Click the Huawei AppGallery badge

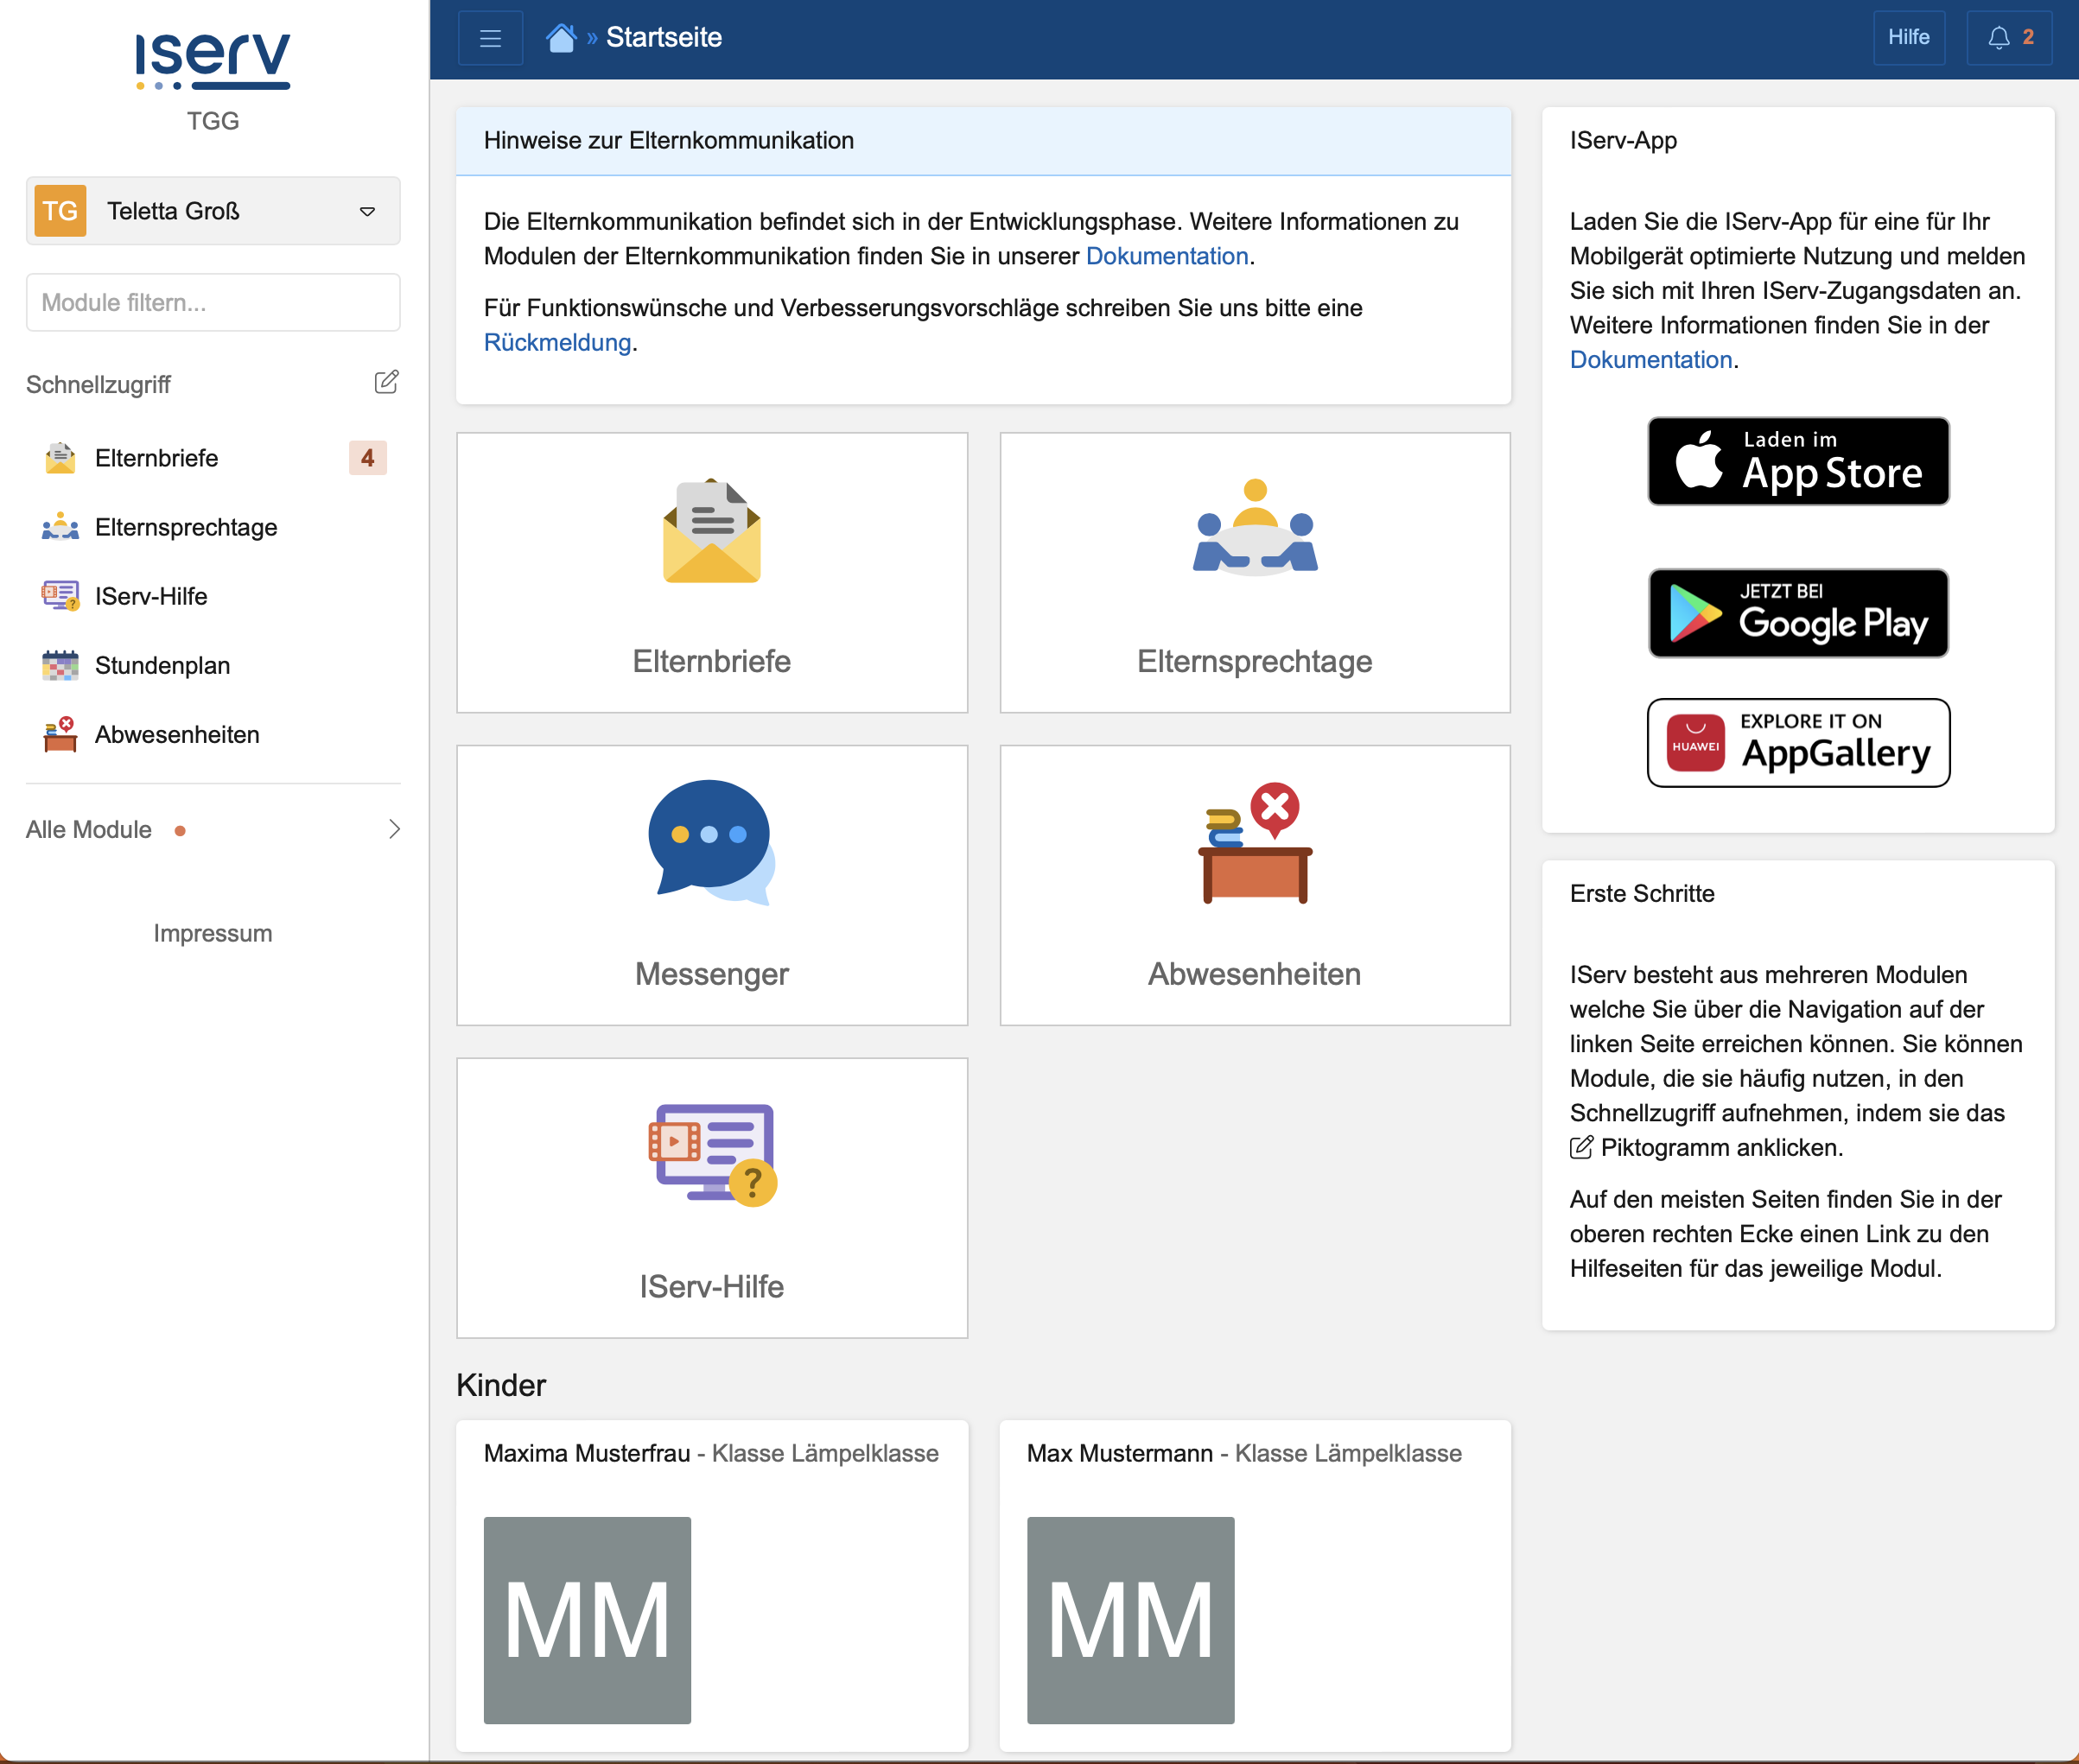(x=1798, y=743)
